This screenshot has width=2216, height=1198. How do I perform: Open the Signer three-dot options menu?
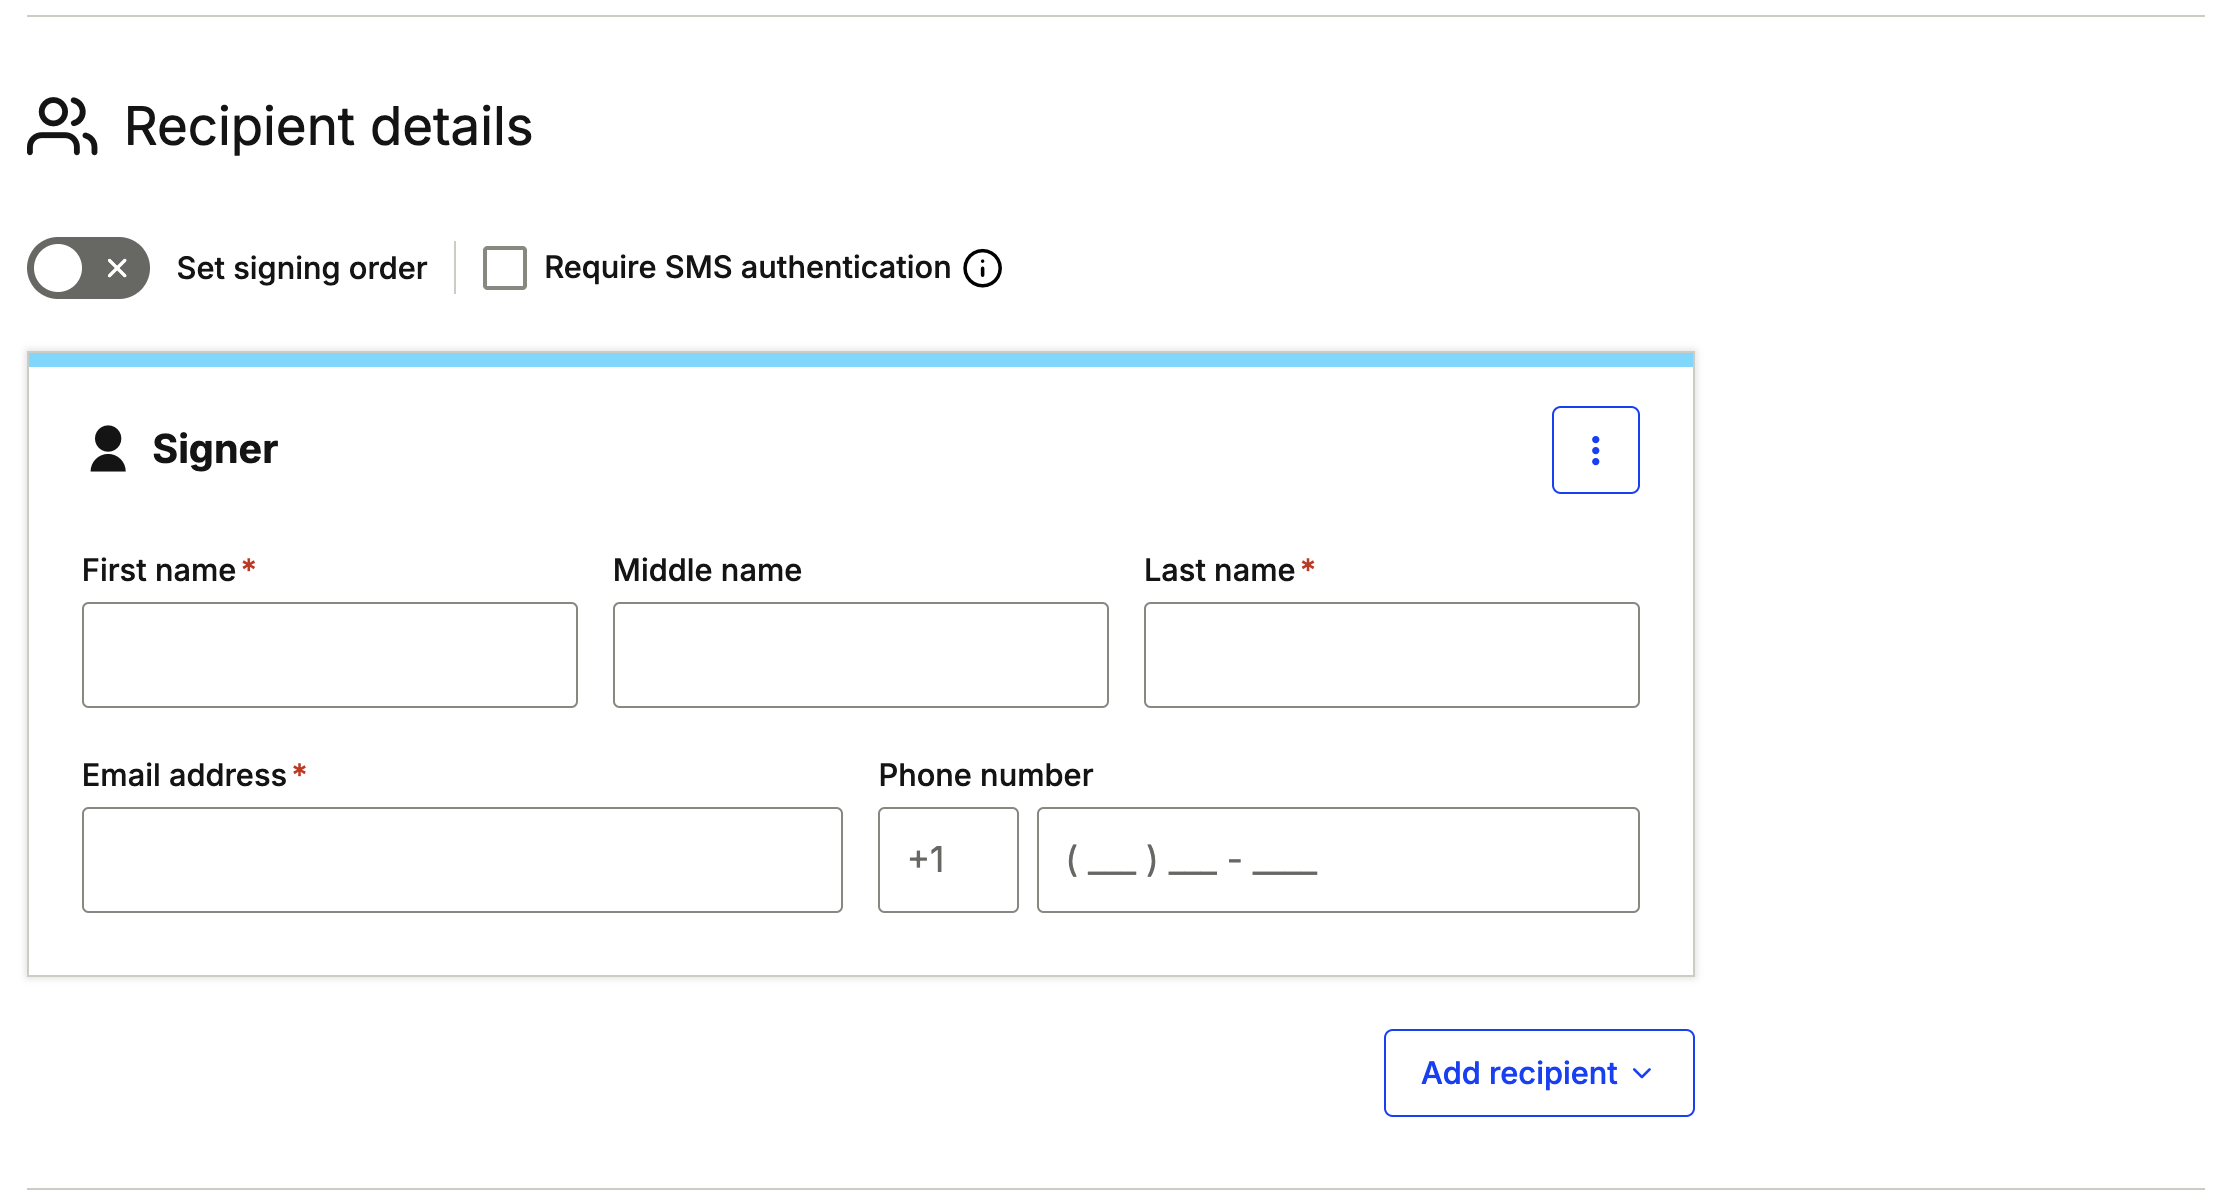pyautogui.click(x=1595, y=450)
